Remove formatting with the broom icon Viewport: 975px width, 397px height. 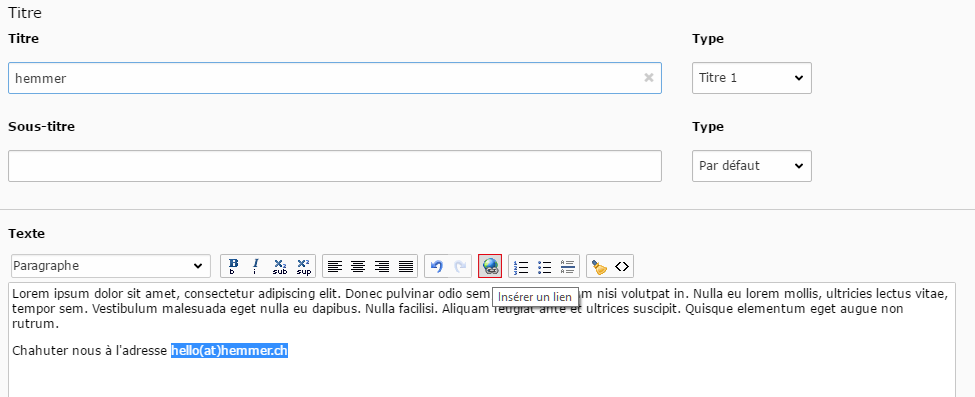click(599, 266)
